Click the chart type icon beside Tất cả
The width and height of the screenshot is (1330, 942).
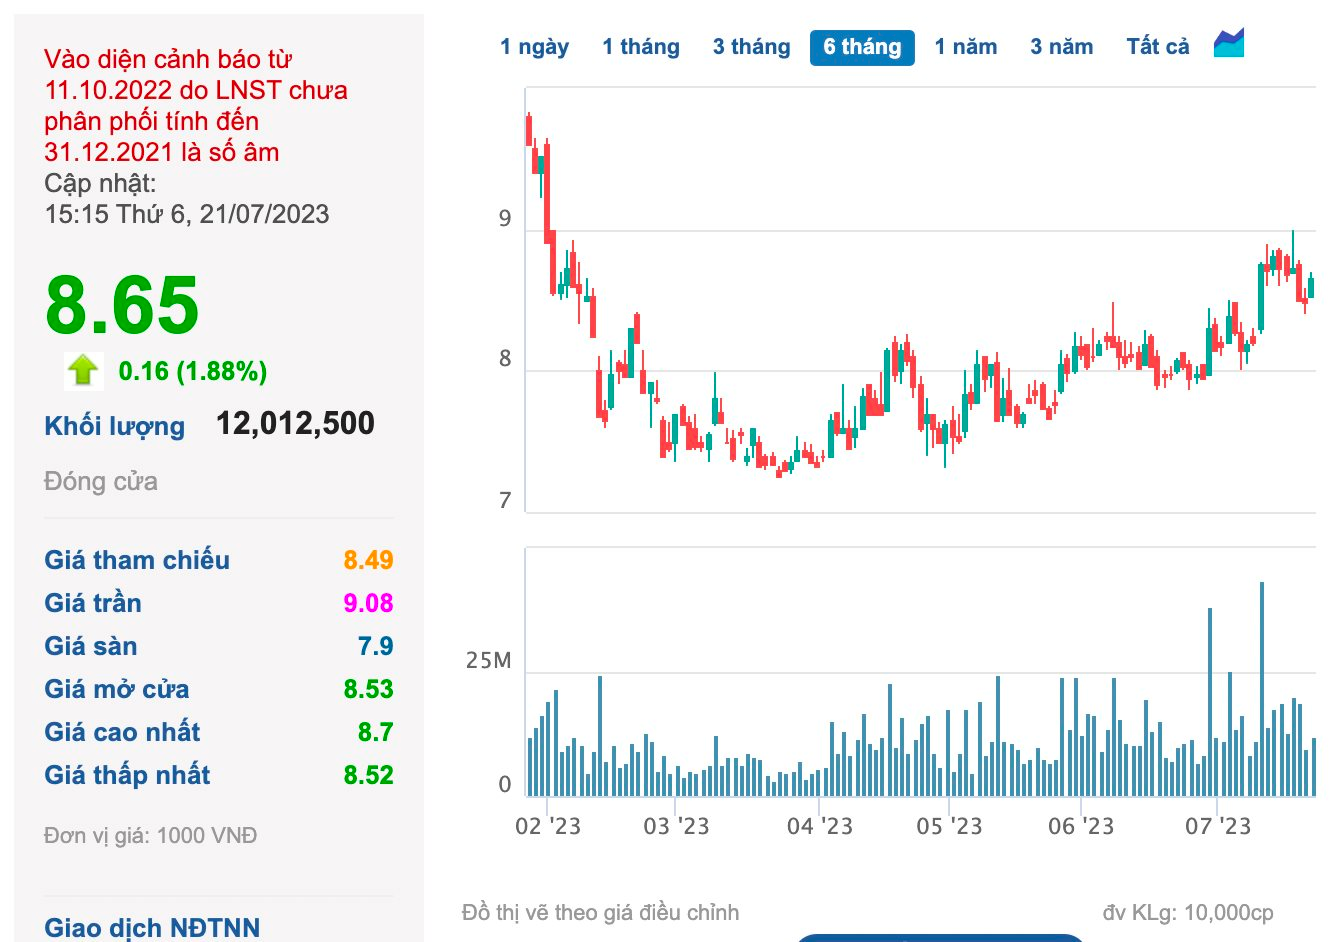coord(1229,43)
